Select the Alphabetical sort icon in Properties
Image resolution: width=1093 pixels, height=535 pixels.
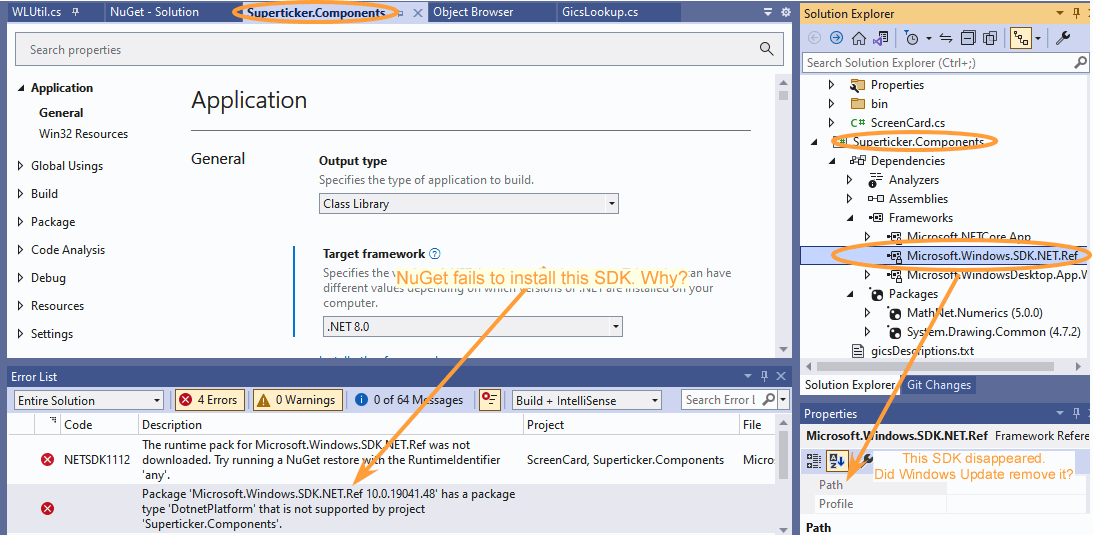(836, 459)
